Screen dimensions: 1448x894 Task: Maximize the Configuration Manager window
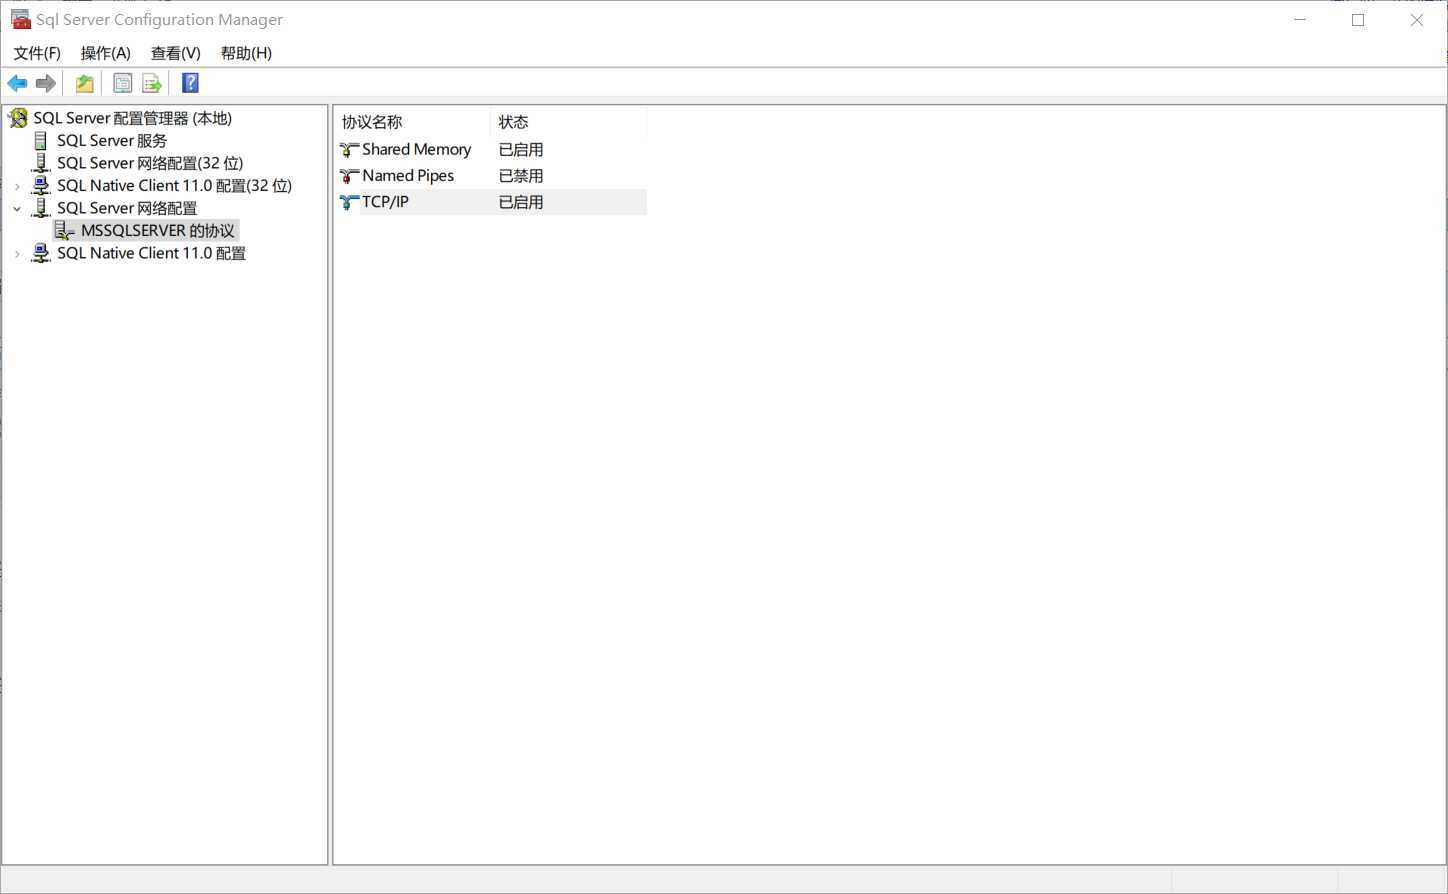[1358, 20]
